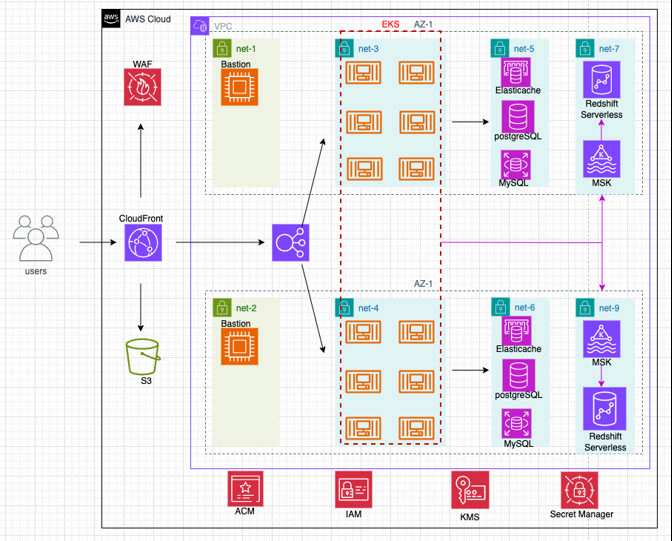Select the MySQL icon in net-6
The image size is (672, 541).
(x=517, y=424)
